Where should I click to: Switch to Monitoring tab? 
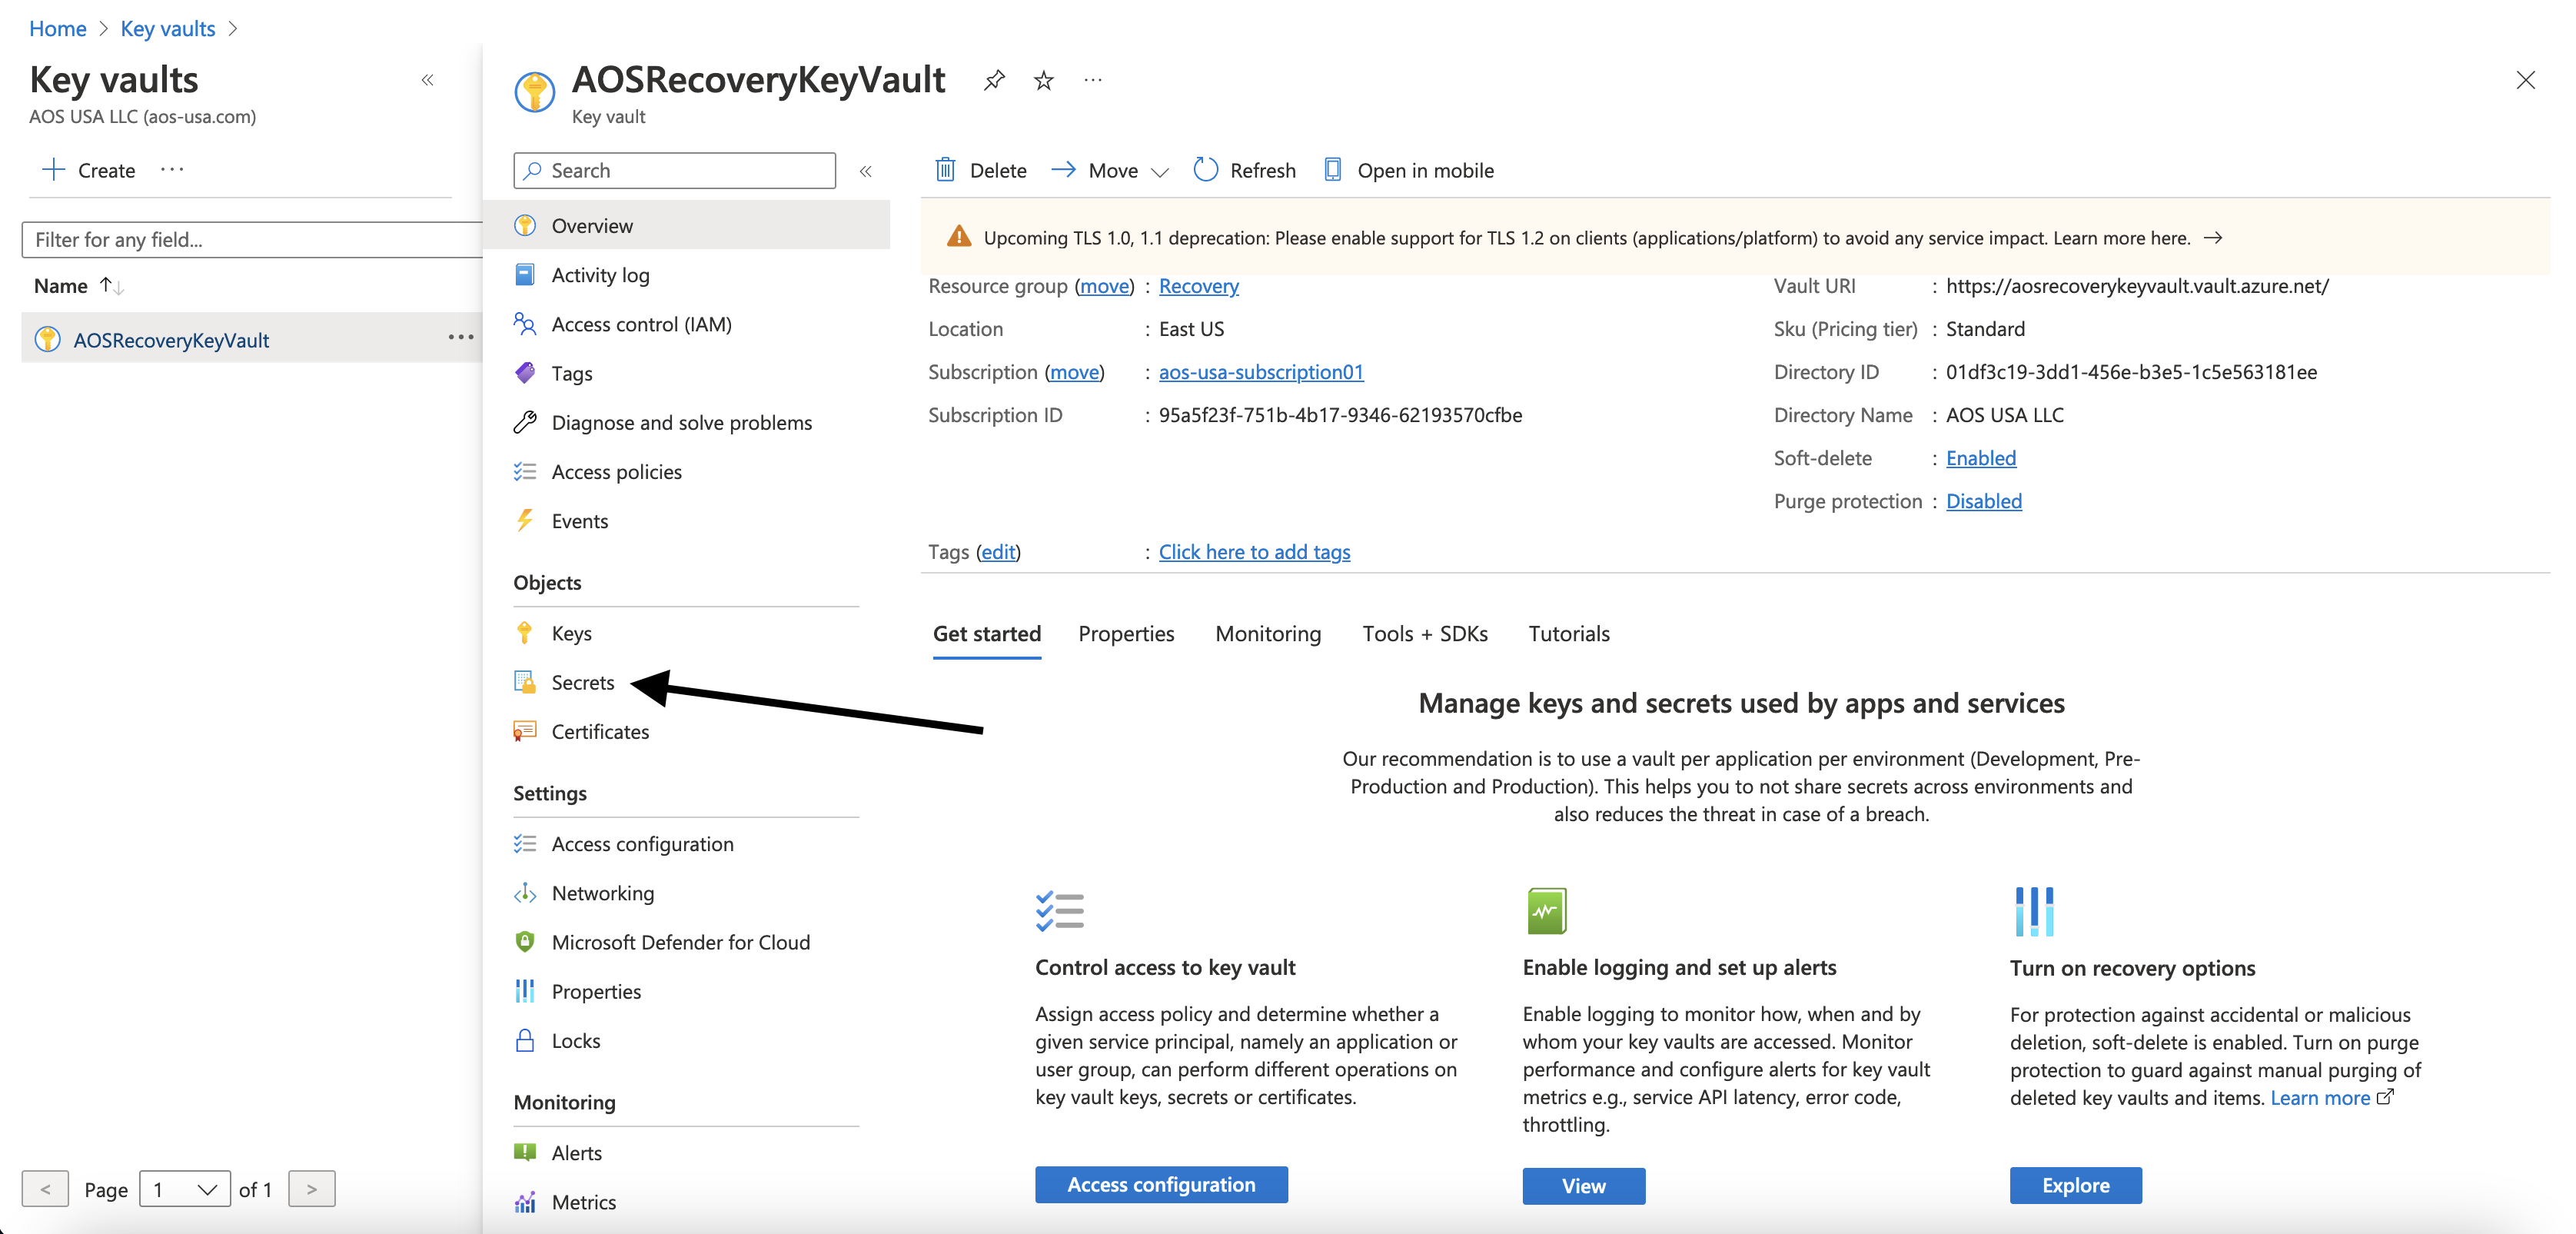point(1268,634)
